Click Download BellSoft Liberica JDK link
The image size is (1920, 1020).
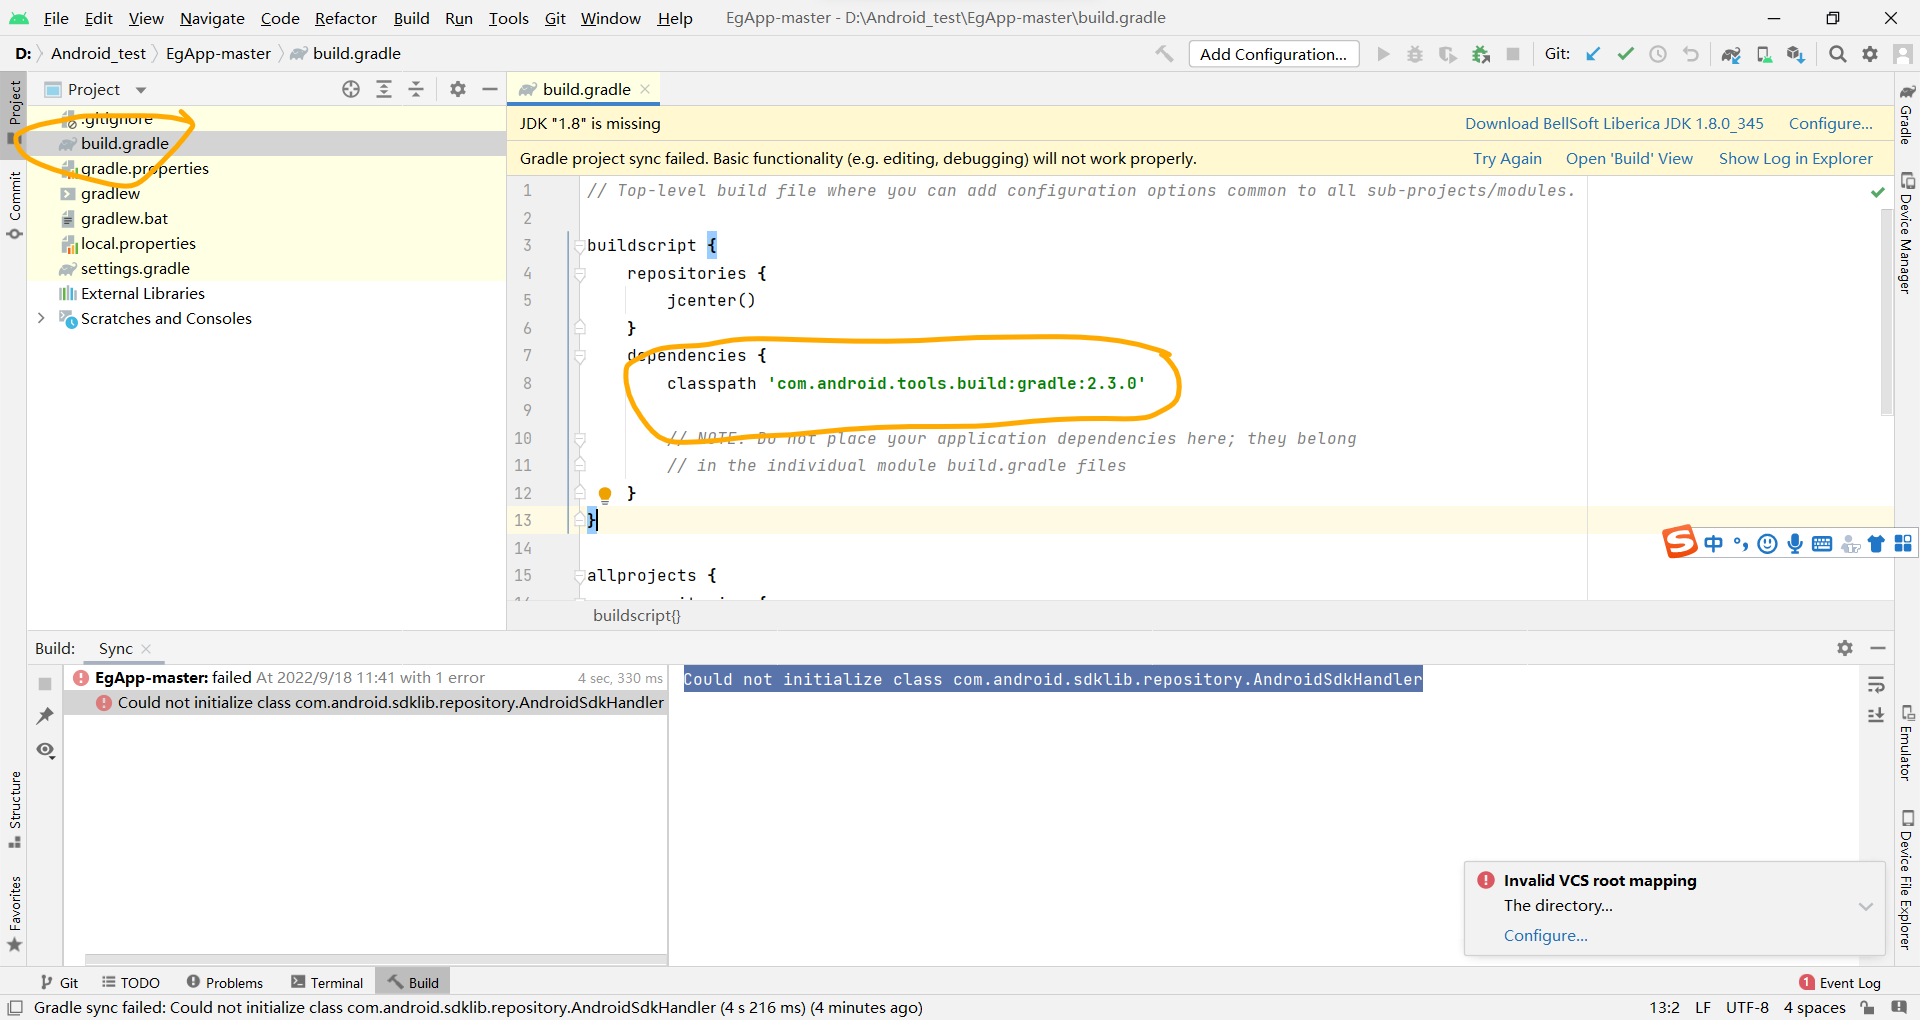(1613, 123)
